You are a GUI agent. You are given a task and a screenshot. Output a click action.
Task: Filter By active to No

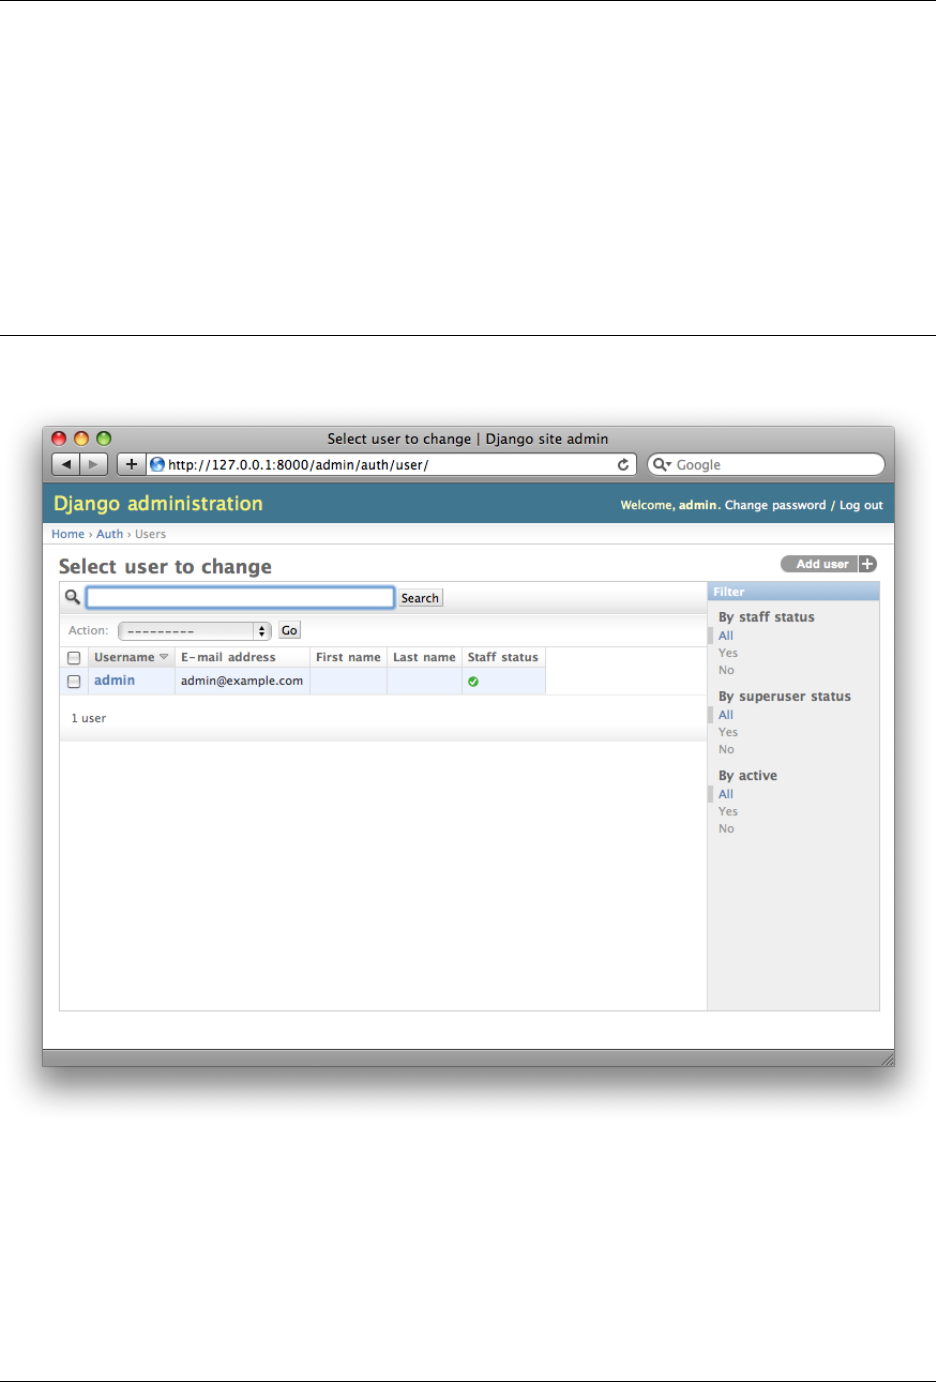pyautogui.click(x=726, y=828)
